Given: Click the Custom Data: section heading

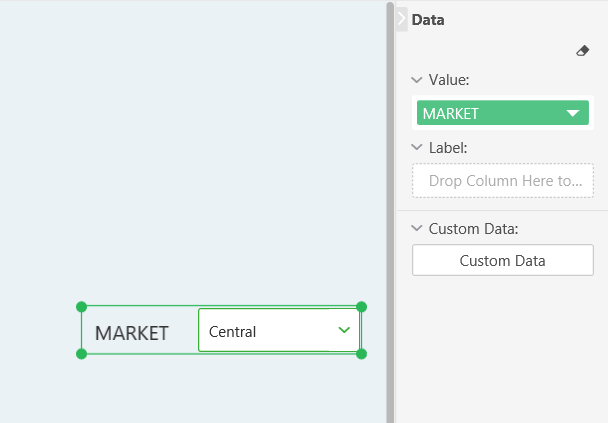Looking at the screenshot, I should [473, 229].
